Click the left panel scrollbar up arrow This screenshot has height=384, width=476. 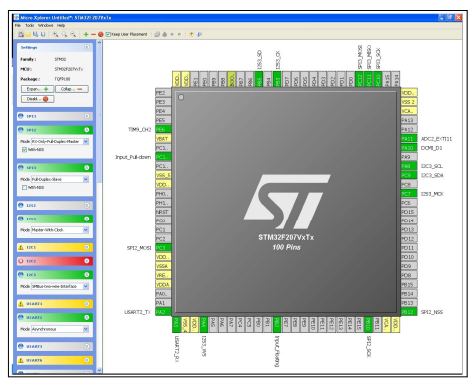[99, 43]
